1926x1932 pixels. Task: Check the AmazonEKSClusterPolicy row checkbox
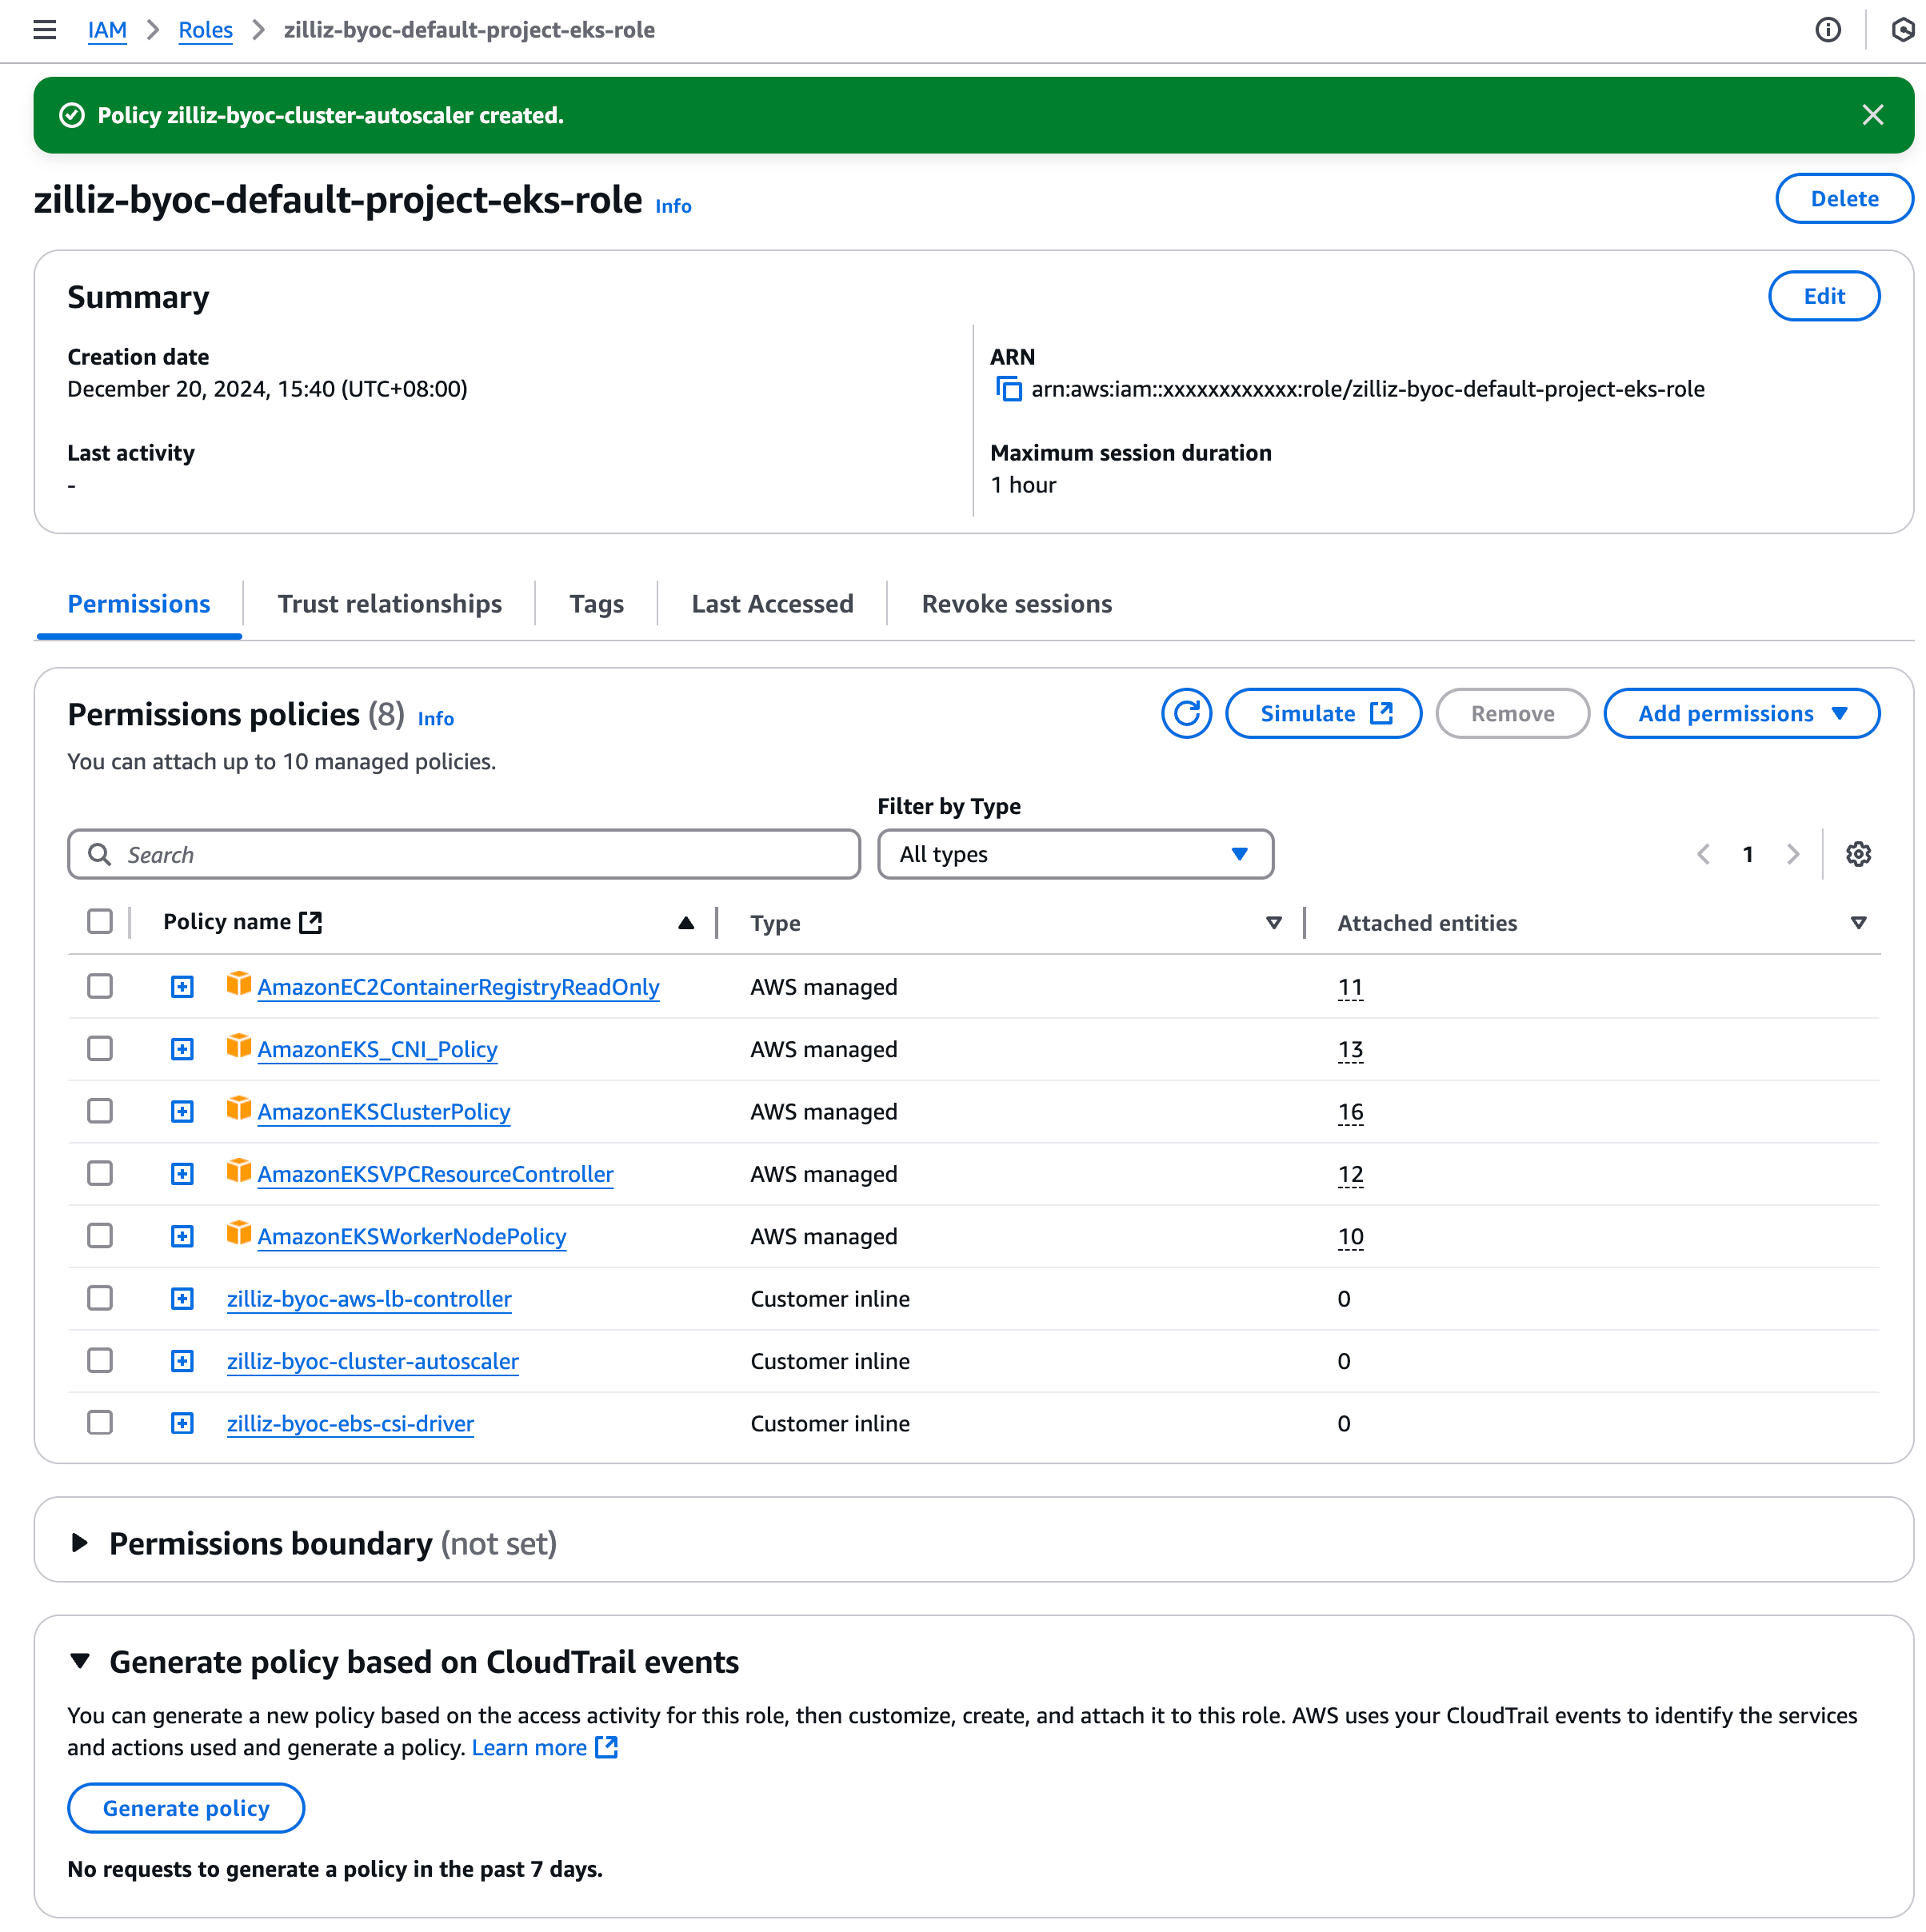point(100,1111)
